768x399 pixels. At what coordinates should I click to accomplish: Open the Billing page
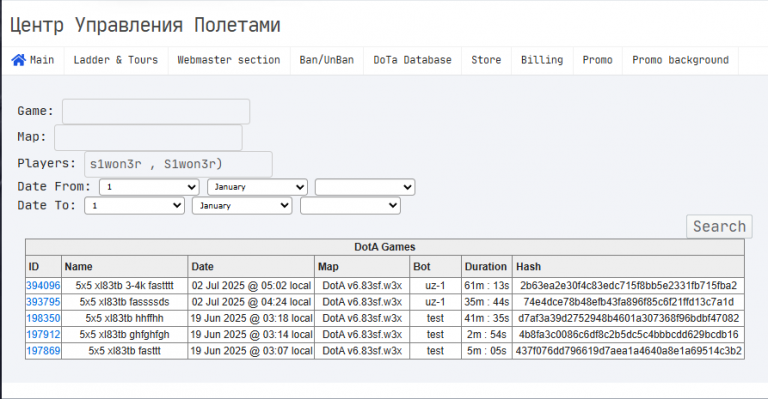[x=542, y=60]
